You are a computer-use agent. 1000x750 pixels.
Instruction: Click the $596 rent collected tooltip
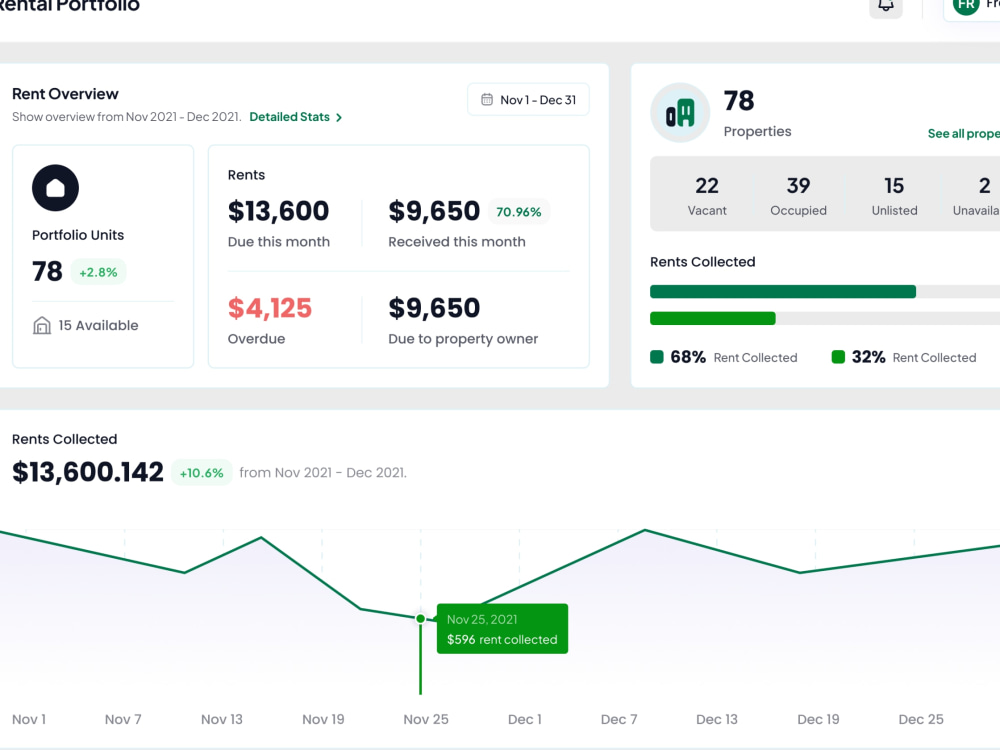coord(502,629)
